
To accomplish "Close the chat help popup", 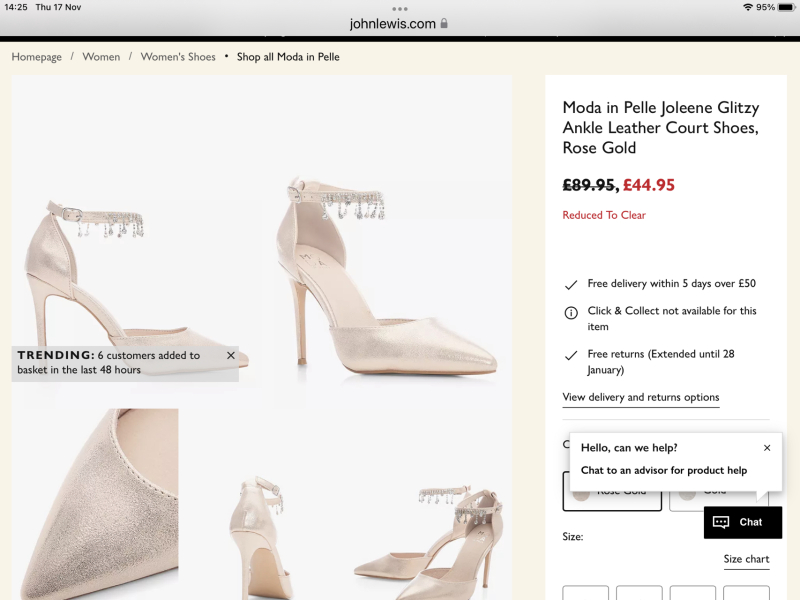I will [767, 448].
